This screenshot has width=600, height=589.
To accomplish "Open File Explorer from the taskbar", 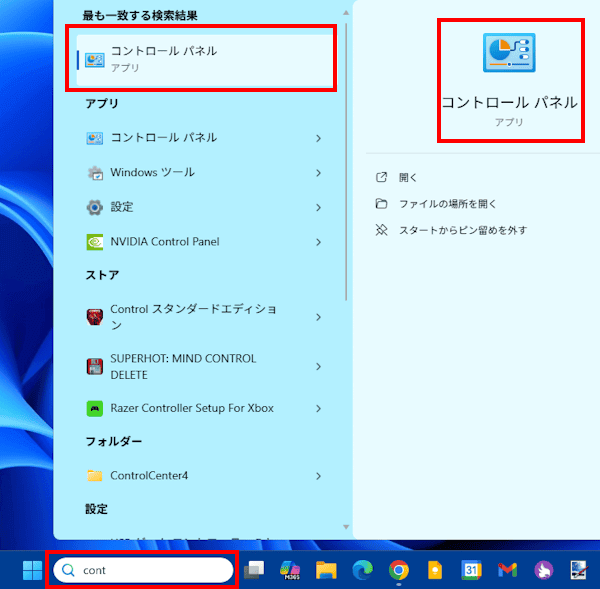I will (325, 570).
